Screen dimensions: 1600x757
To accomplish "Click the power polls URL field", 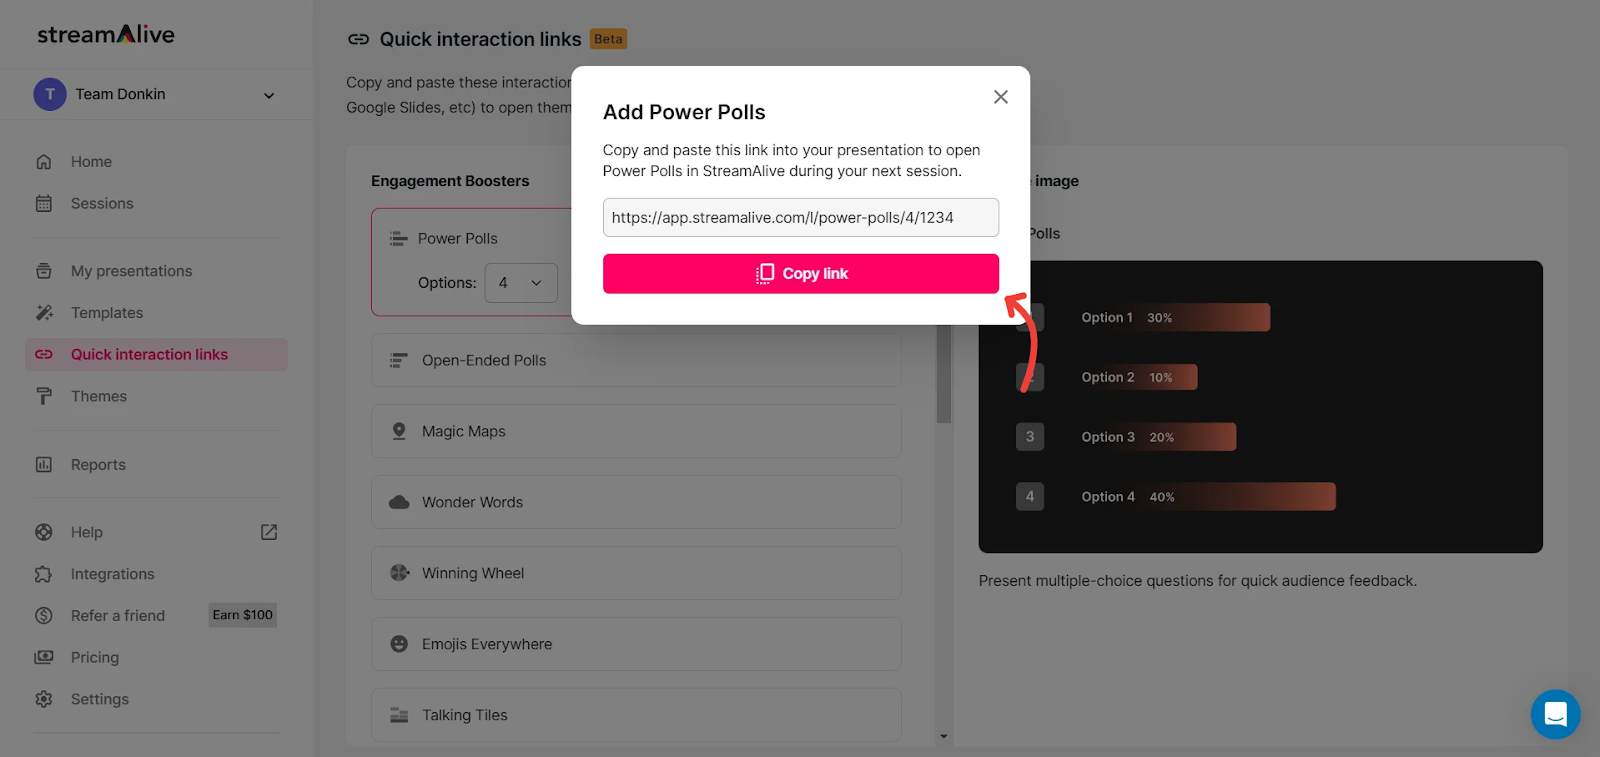I will coord(801,218).
